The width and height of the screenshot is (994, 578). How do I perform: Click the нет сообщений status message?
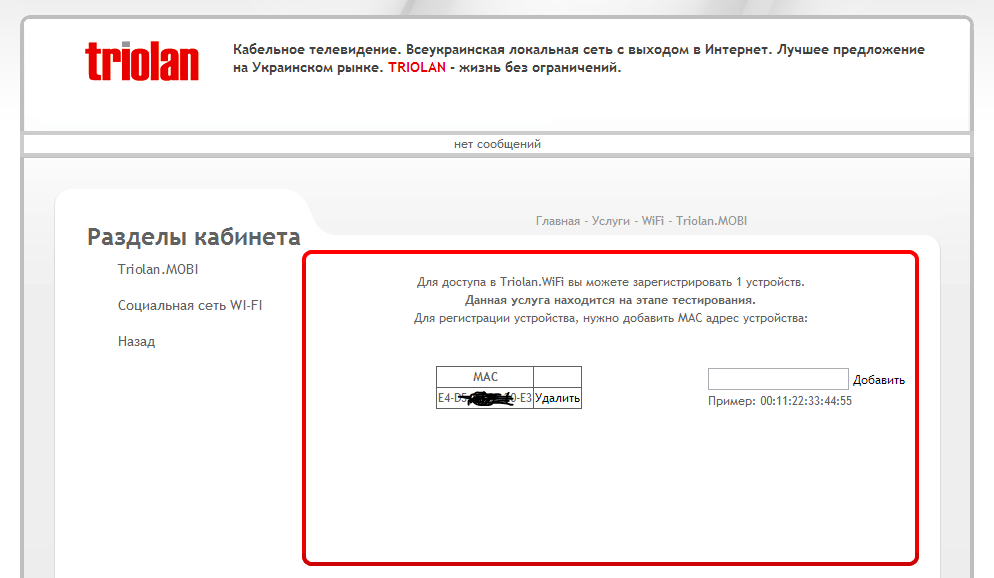(x=497, y=144)
